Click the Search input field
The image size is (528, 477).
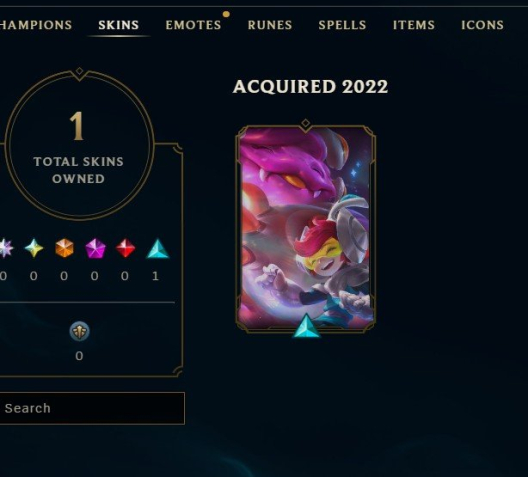click(92, 408)
